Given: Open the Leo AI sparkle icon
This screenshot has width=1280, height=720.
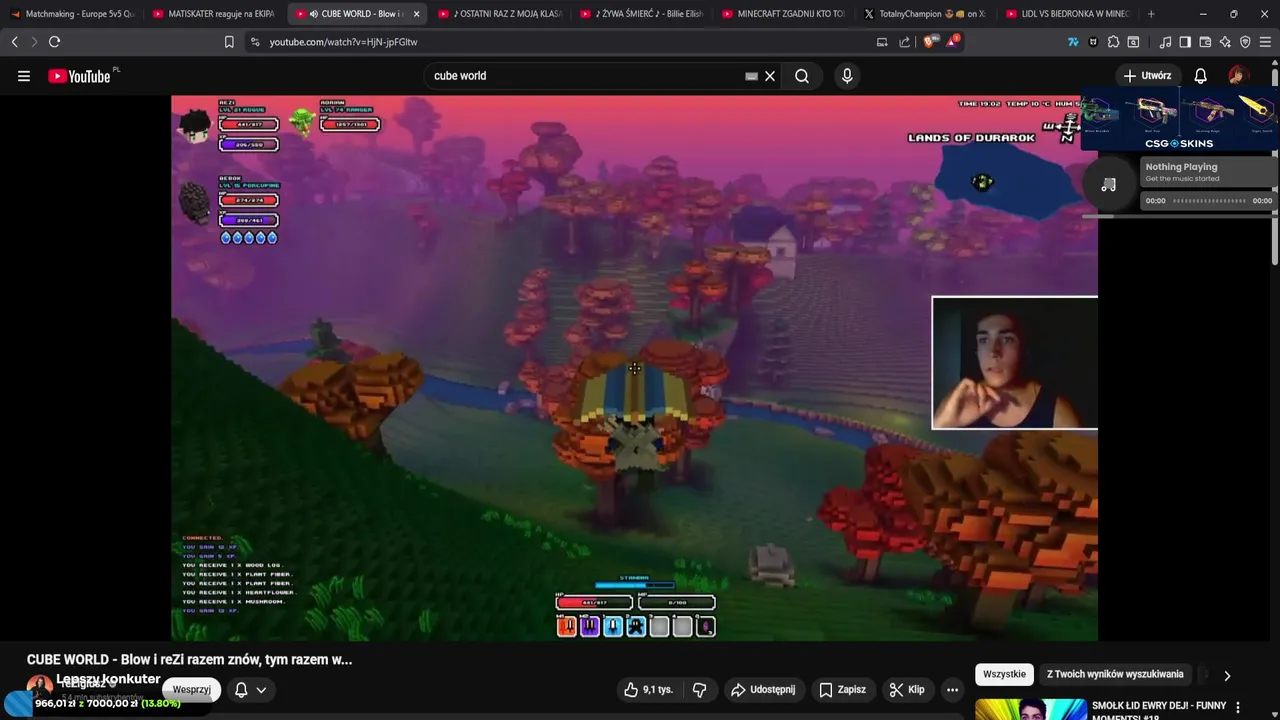Looking at the screenshot, I should [1225, 42].
